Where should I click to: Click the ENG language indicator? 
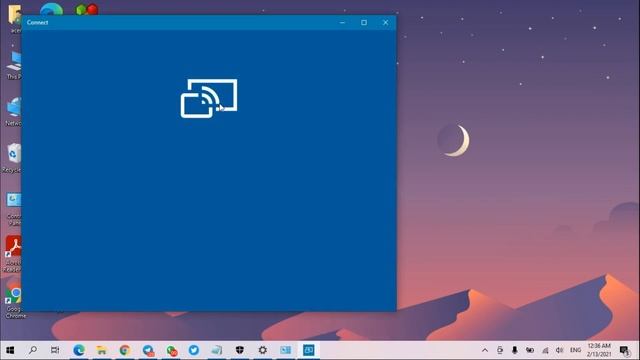pyautogui.click(x=576, y=350)
